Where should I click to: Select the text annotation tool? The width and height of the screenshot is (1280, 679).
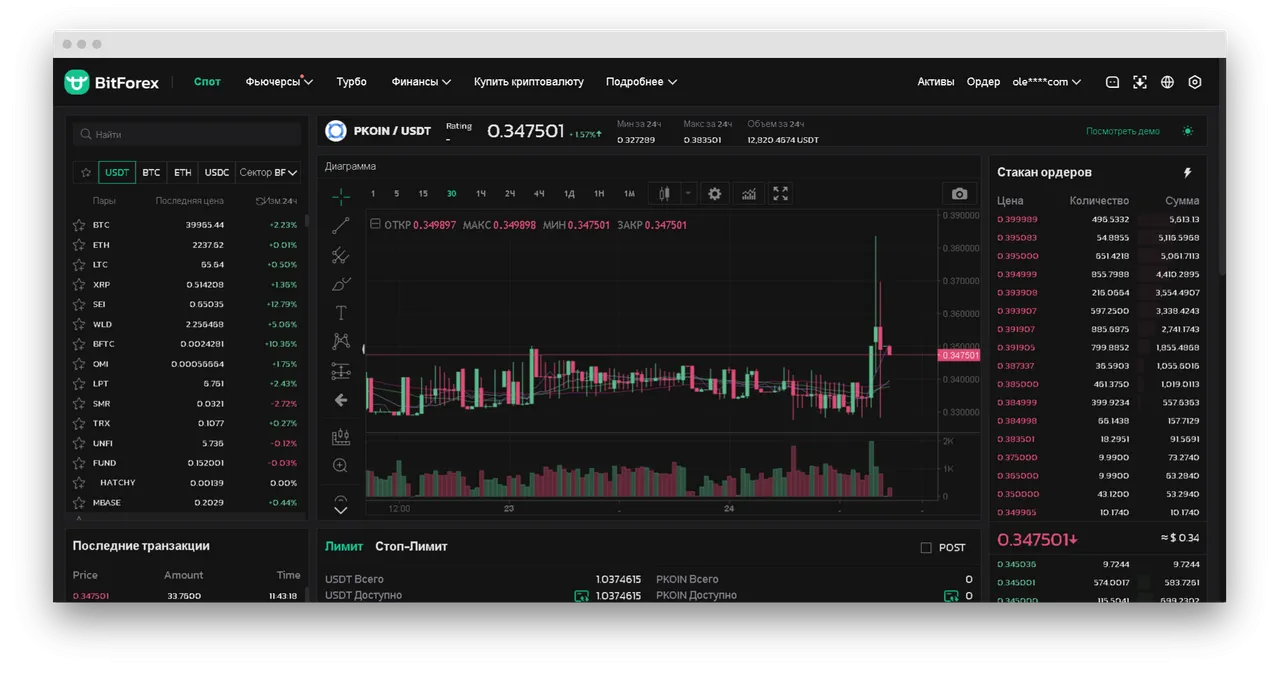point(341,313)
